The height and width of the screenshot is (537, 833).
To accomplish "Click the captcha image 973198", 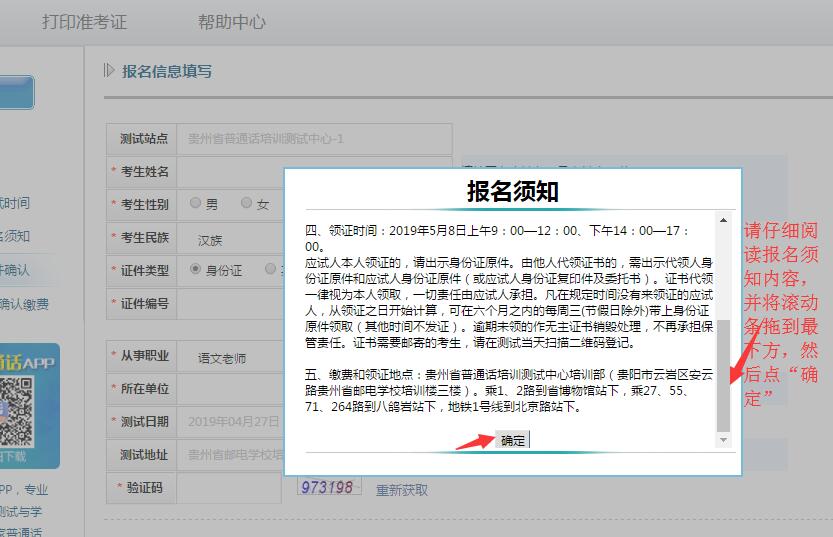I will click(x=327, y=488).
